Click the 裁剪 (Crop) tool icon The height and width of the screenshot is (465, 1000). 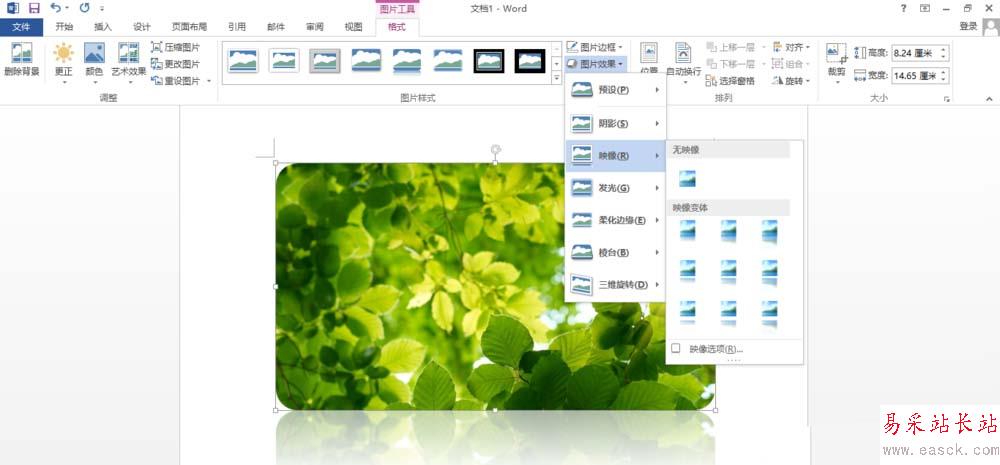point(836,54)
